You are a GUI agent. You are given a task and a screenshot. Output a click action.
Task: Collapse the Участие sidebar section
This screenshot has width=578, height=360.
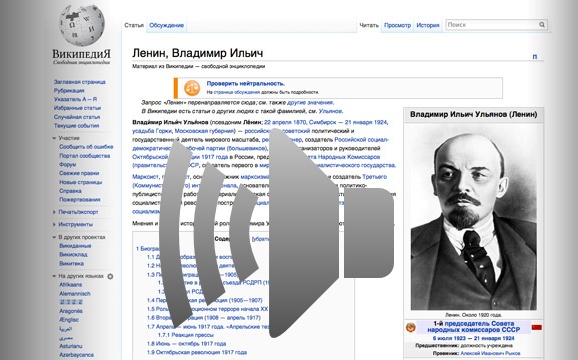[x=54, y=138]
